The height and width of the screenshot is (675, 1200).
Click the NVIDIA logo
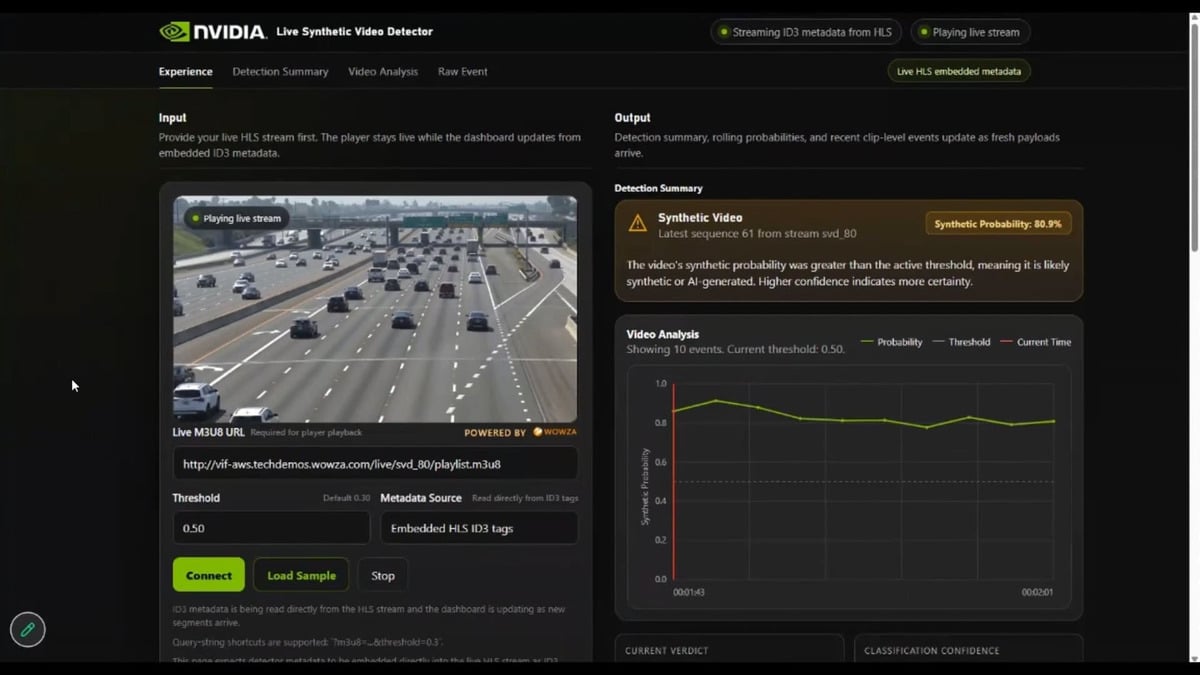pyautogui.click(x=213, y=32)
